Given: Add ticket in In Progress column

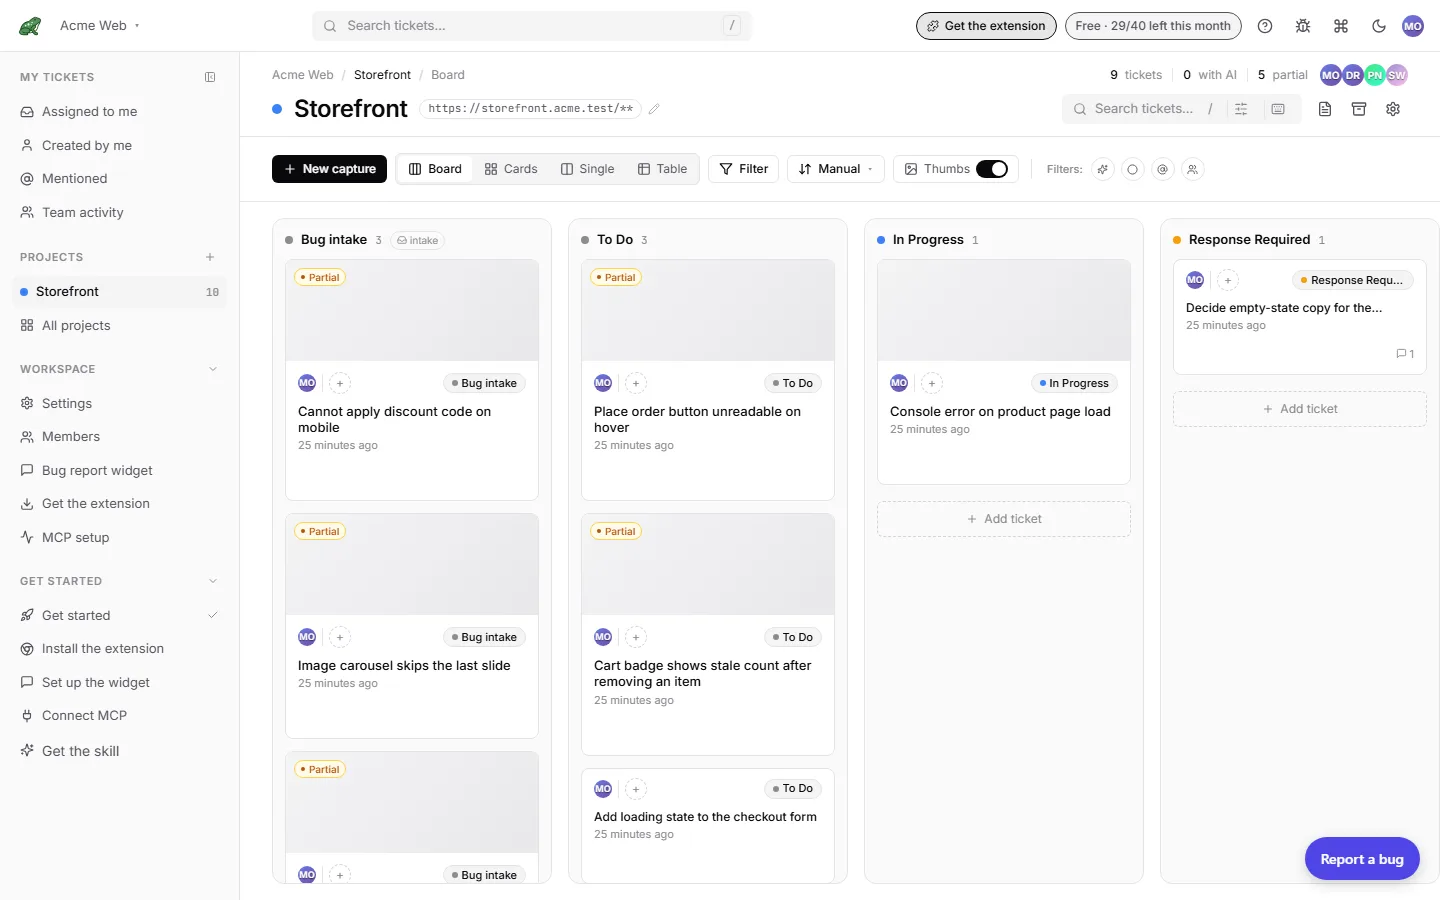Looking at the screenshot, I should tap(1004, 519).
